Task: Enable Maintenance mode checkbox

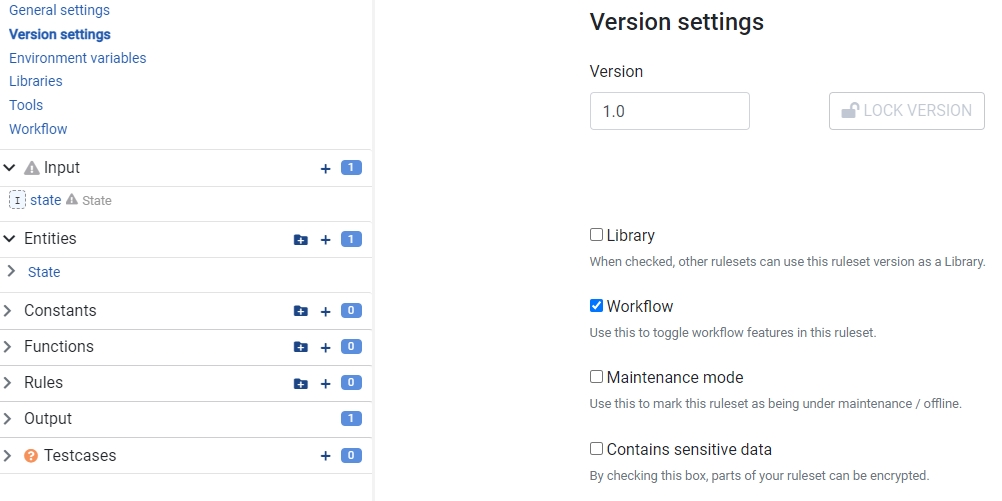Action: [597, 377]
